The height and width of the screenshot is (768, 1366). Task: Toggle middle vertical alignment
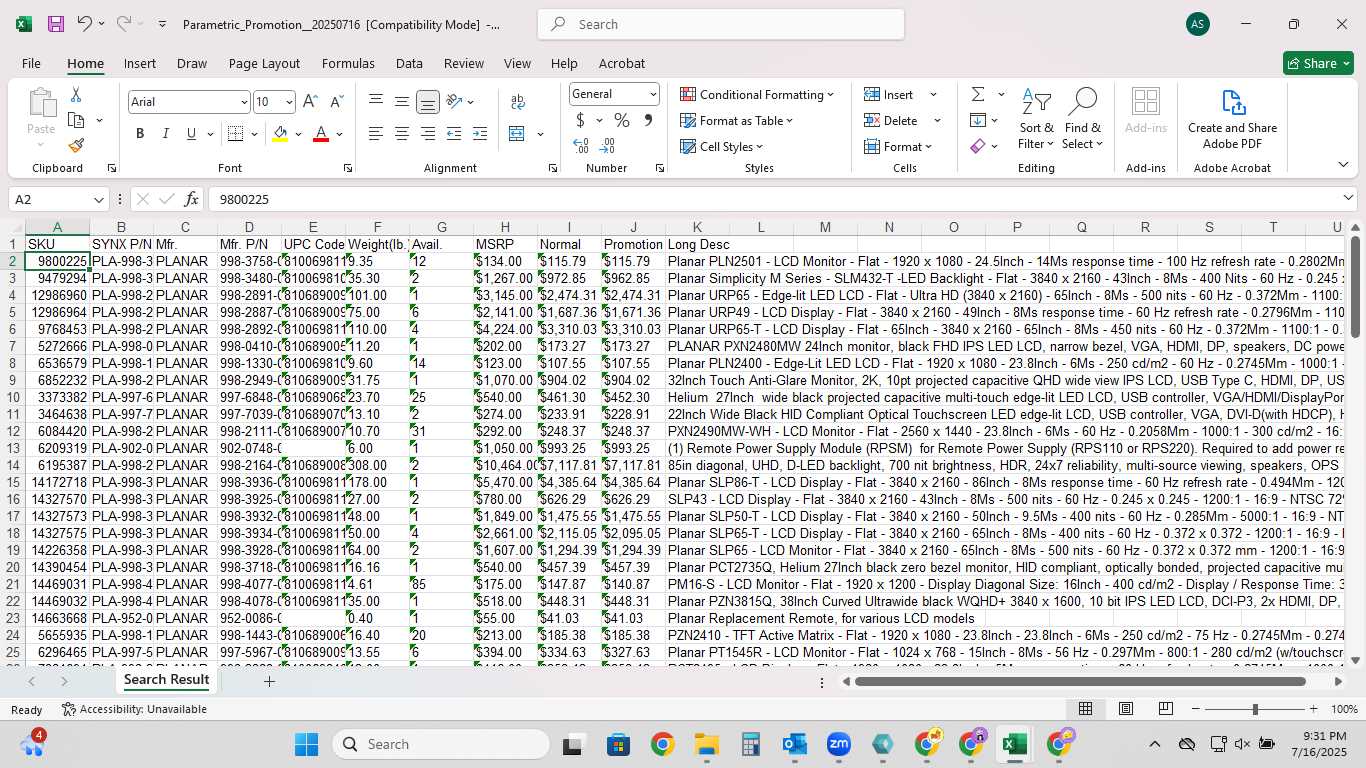[401, 102]
